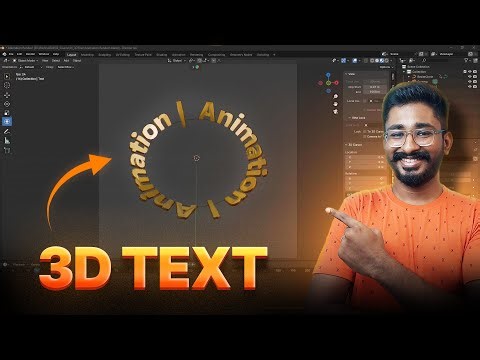480x360 pixels.
Task: Open the viewport Object menu
Action: [x=77, y=61]
